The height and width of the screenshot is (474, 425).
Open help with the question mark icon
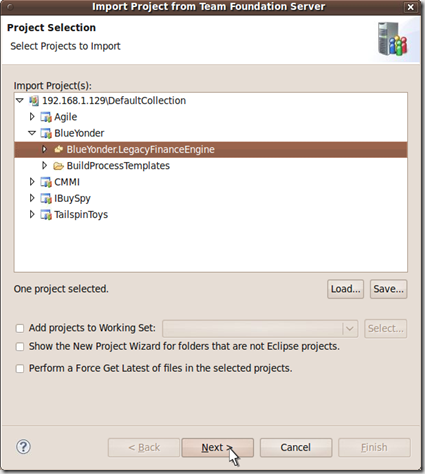point(23,447)
